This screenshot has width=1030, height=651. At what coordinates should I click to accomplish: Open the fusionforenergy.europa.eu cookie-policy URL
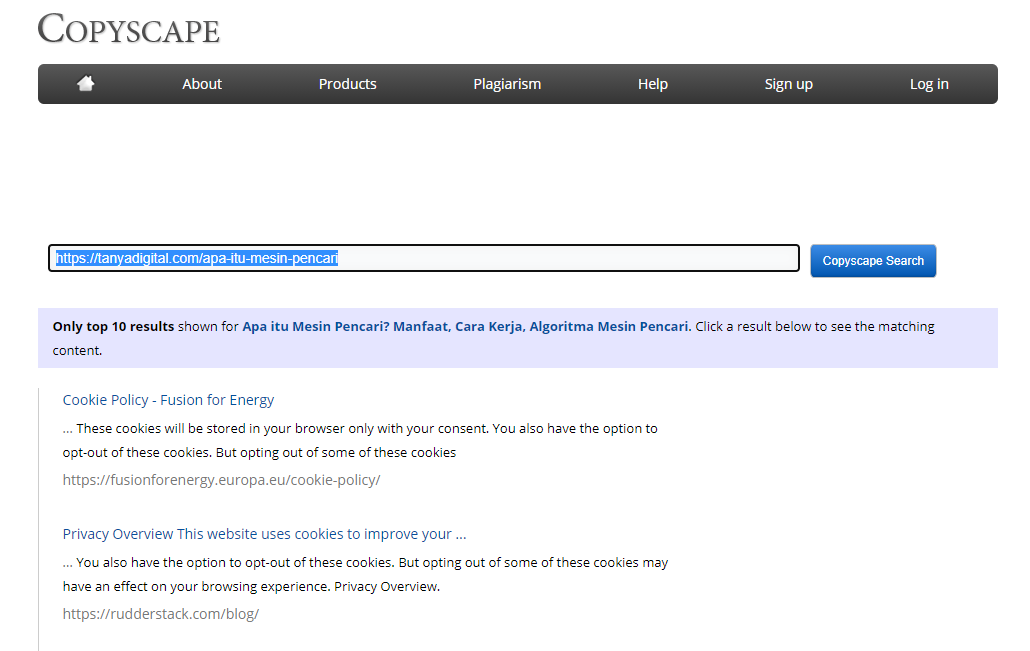click(x=221, y=480)
